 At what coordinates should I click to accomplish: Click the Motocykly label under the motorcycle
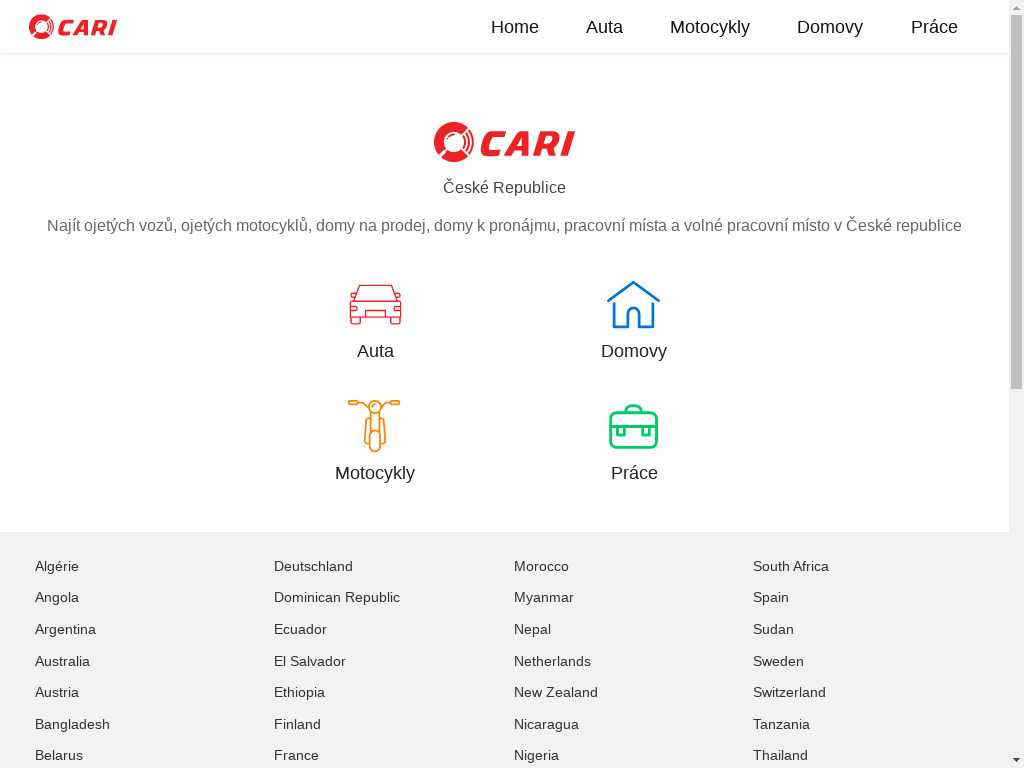(x=375, y=473)
